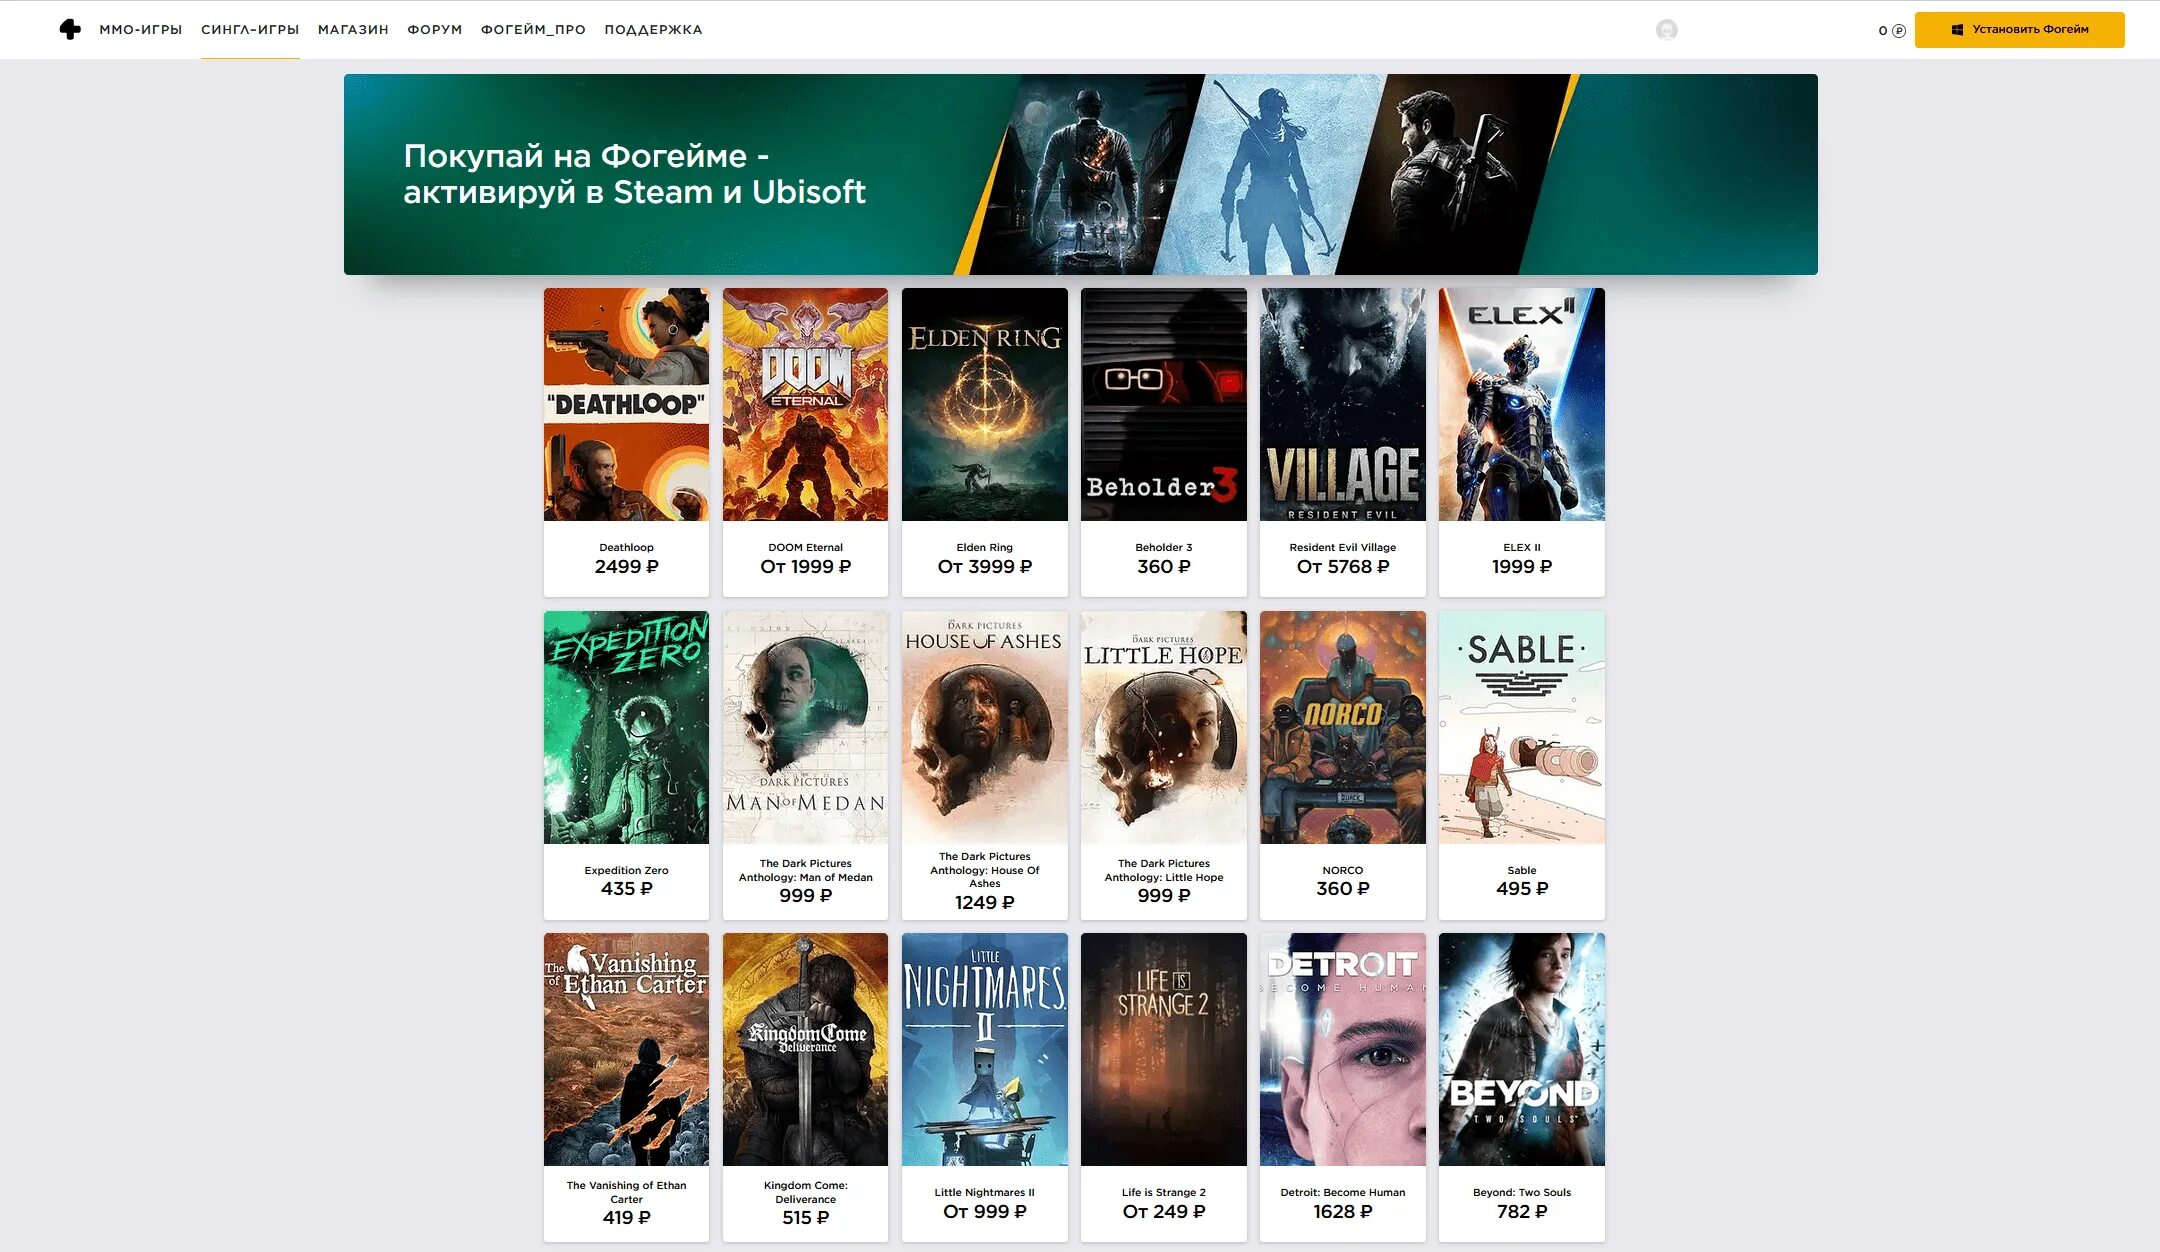Screen dimensions: 2160x1252
Task: Click the Deathloop title link
Action: click(626, 547)
